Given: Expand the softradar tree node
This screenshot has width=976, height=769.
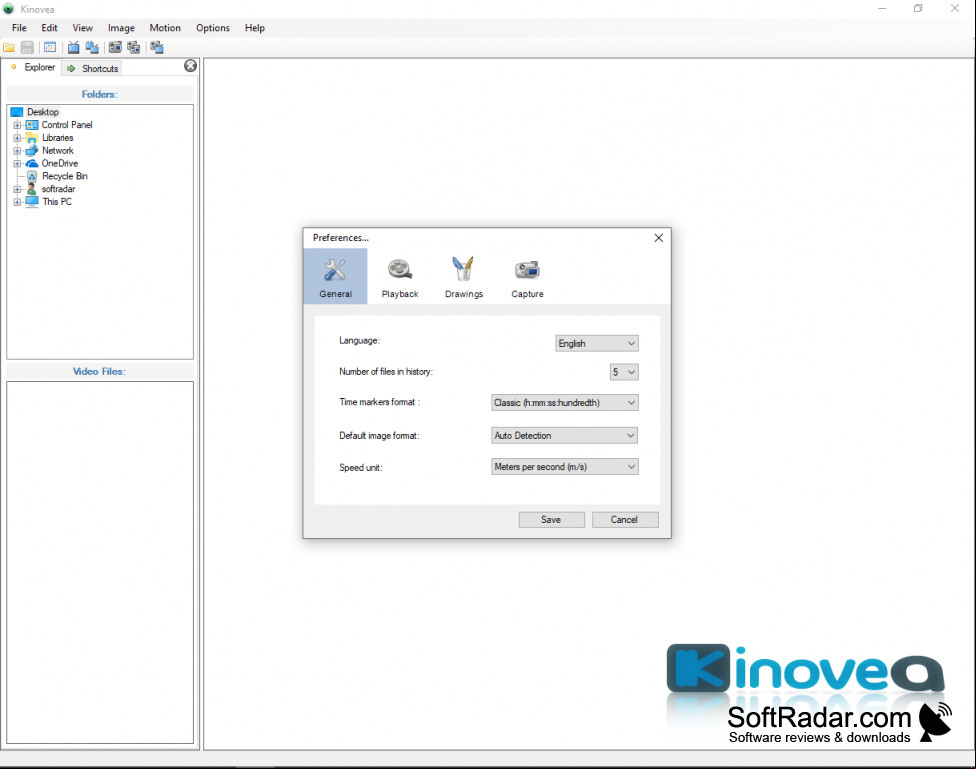Looking at the screenshot, I should 17,189.
